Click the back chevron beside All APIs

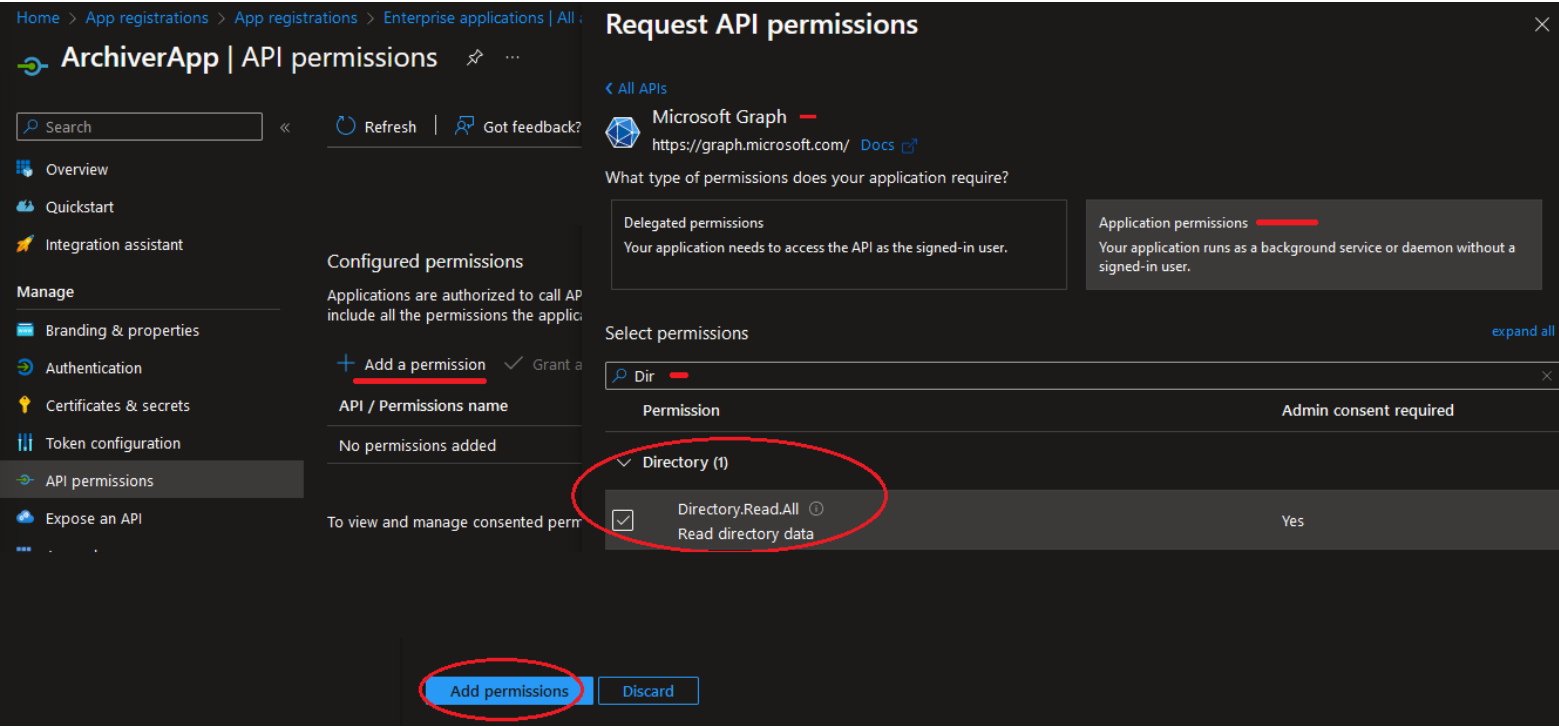pyautogui.click(x=609, y=88)
